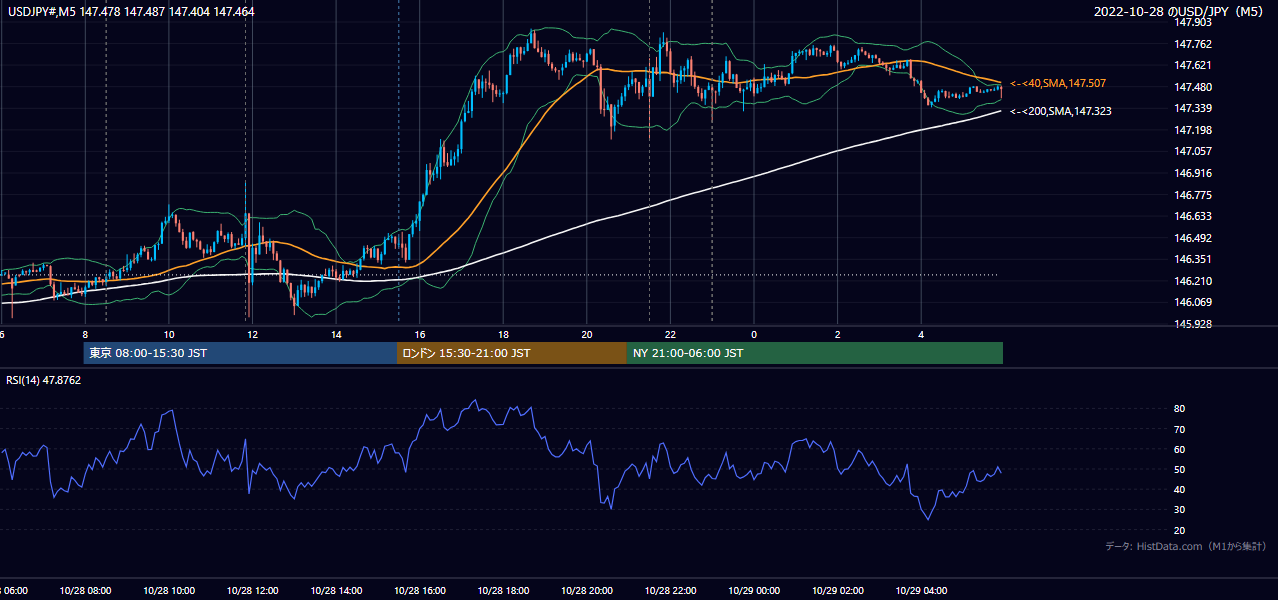Click the 10/29 00:00 time label

click(x=754, y=591)
